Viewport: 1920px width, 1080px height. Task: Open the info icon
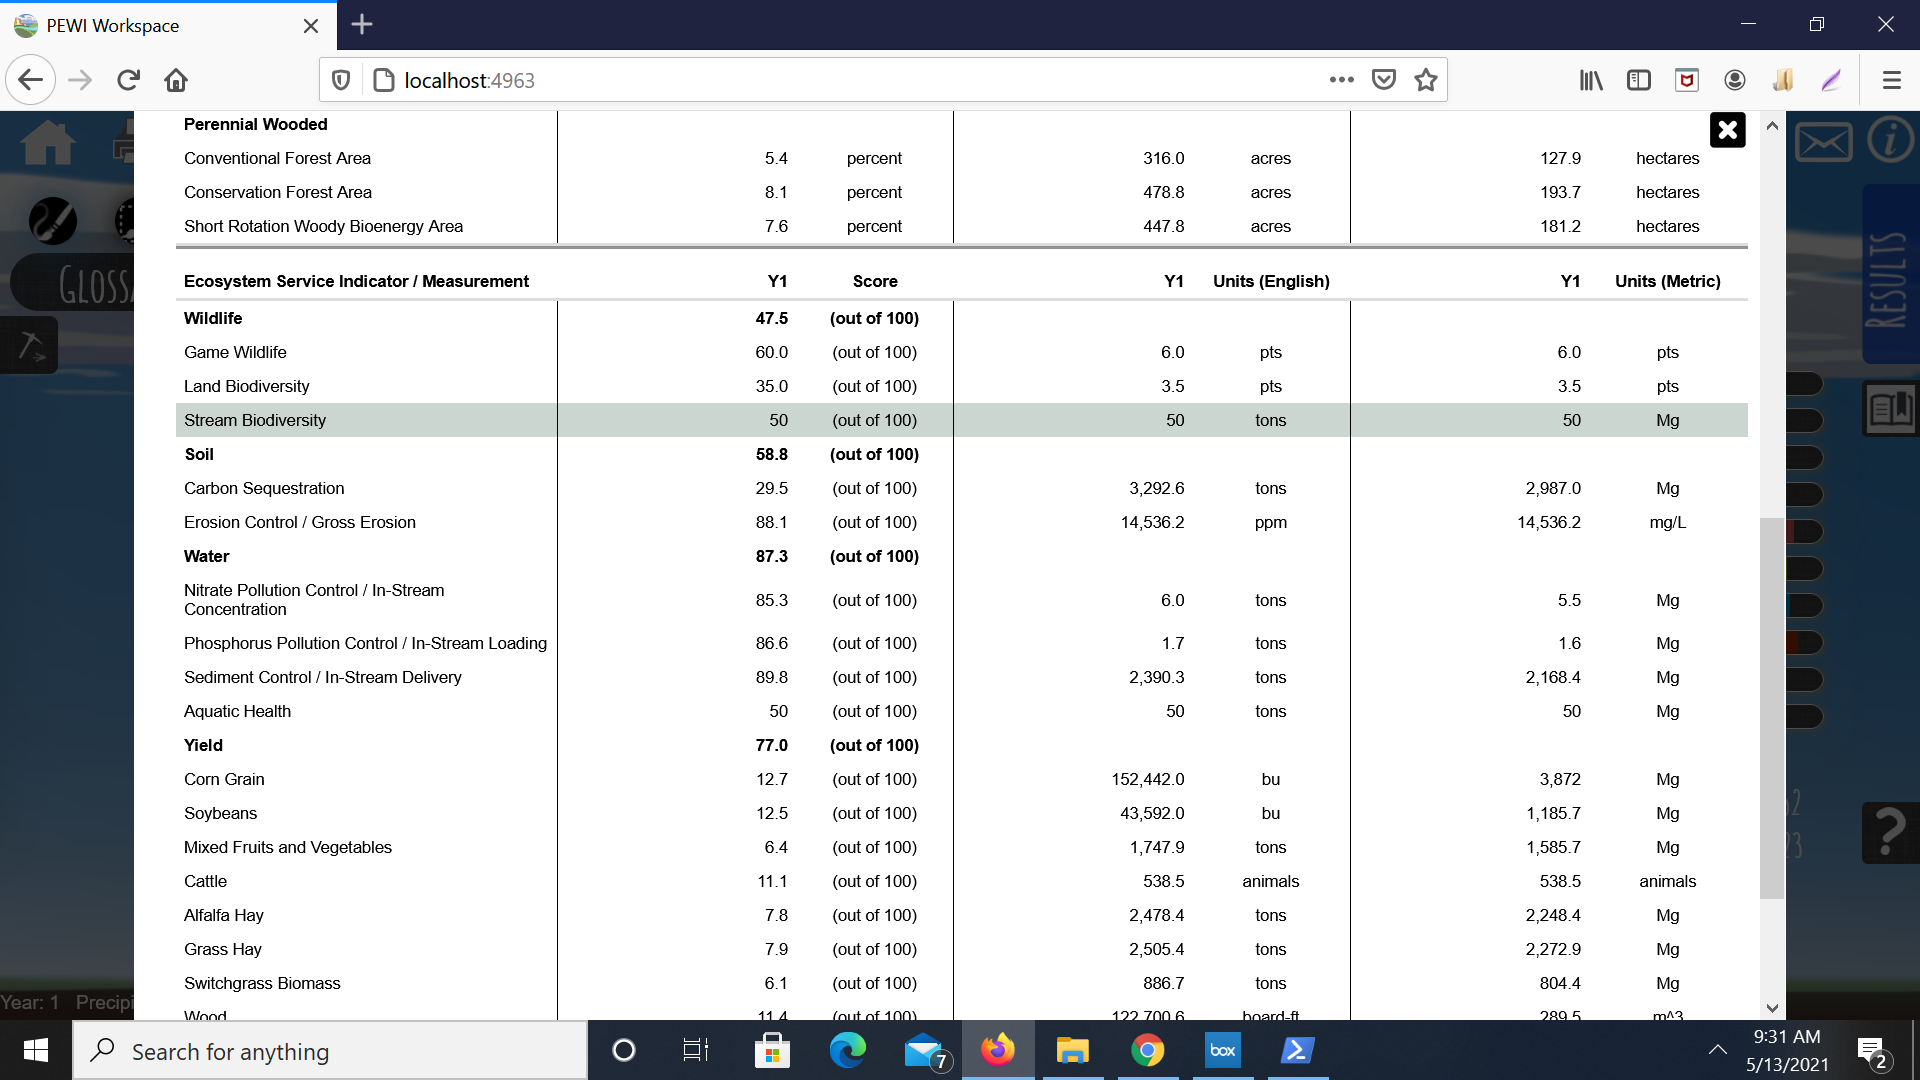1890,140
